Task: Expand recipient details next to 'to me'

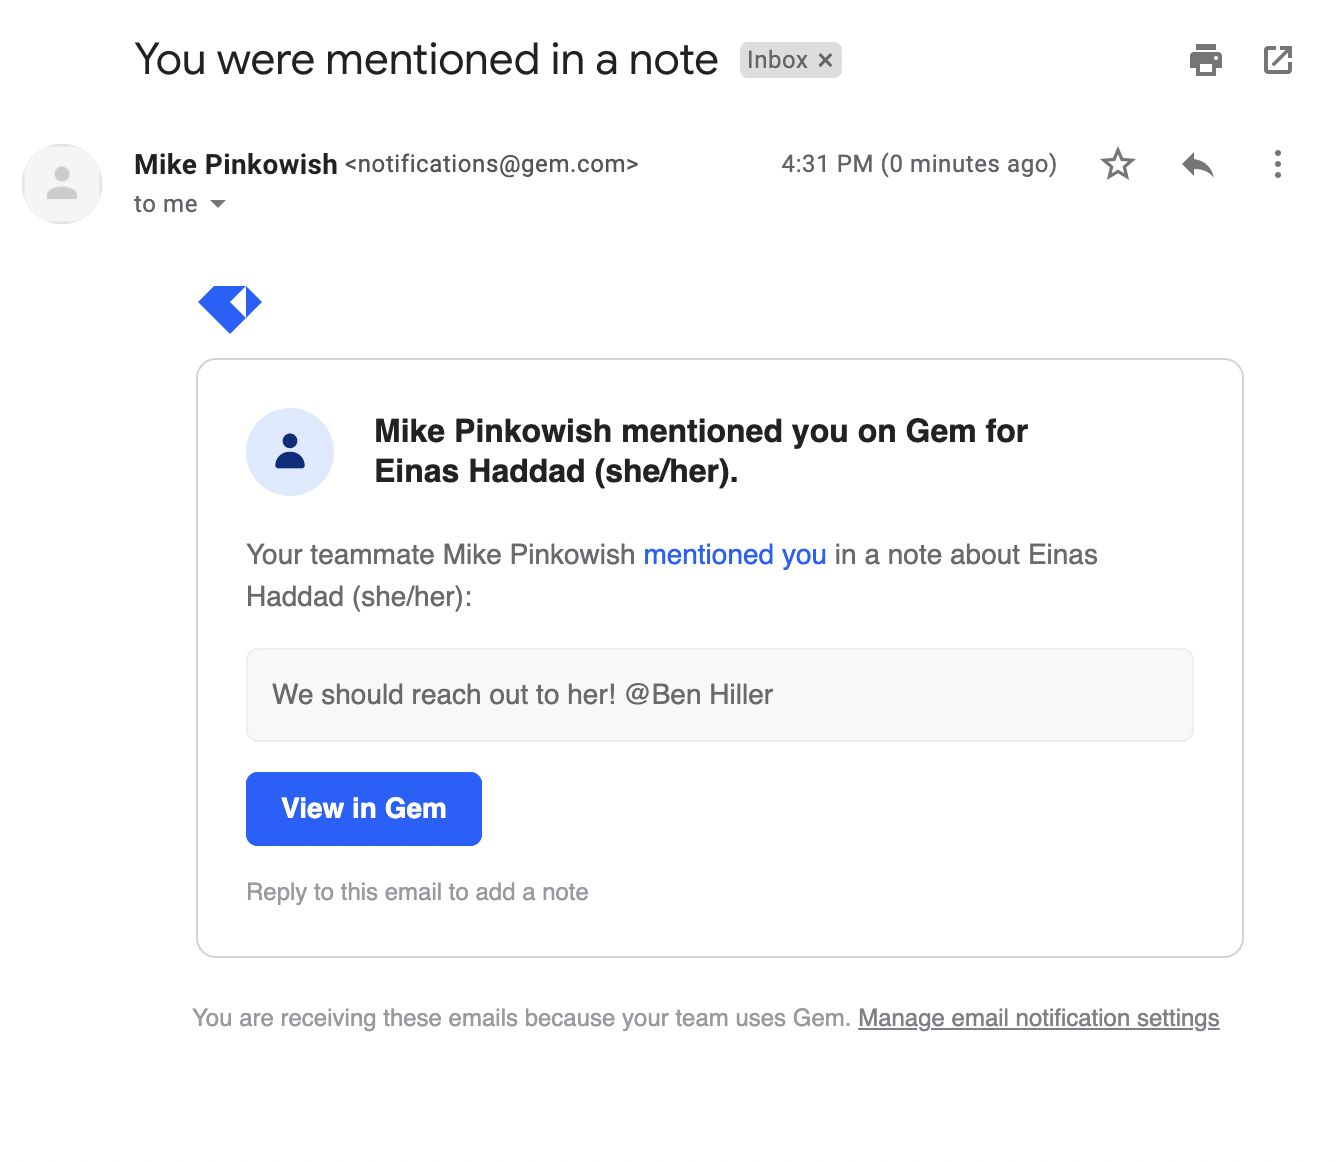Action: pyautogui.click(x=218, y=204)
